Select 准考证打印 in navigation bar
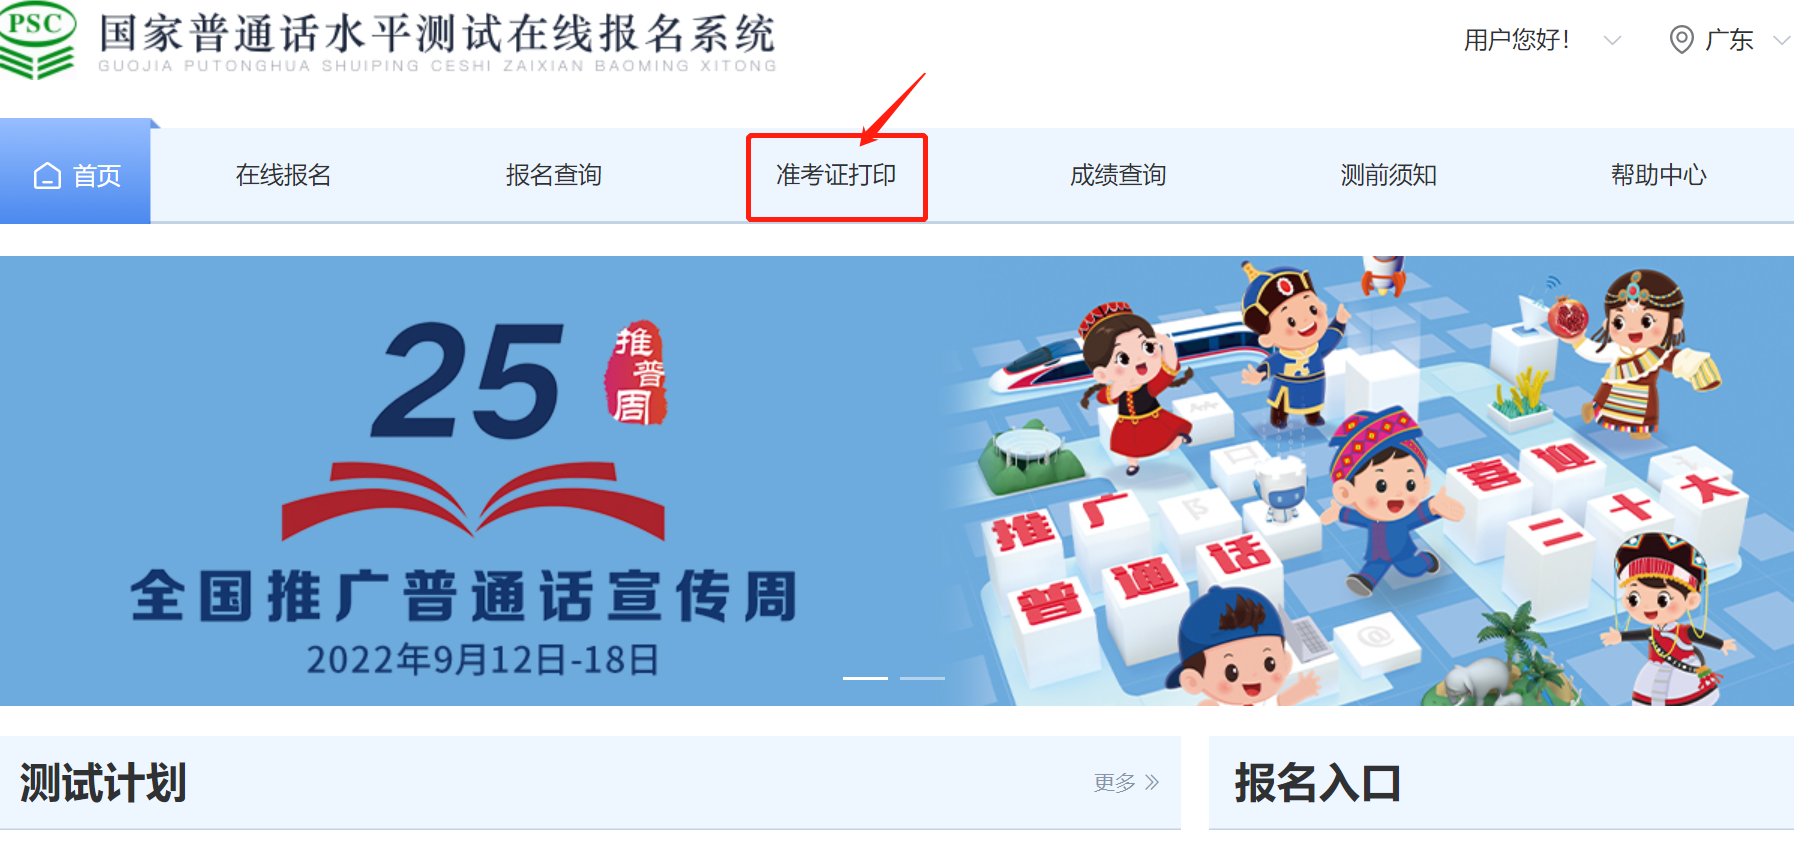Screen dimensions: 1797x842 [836, 175]
